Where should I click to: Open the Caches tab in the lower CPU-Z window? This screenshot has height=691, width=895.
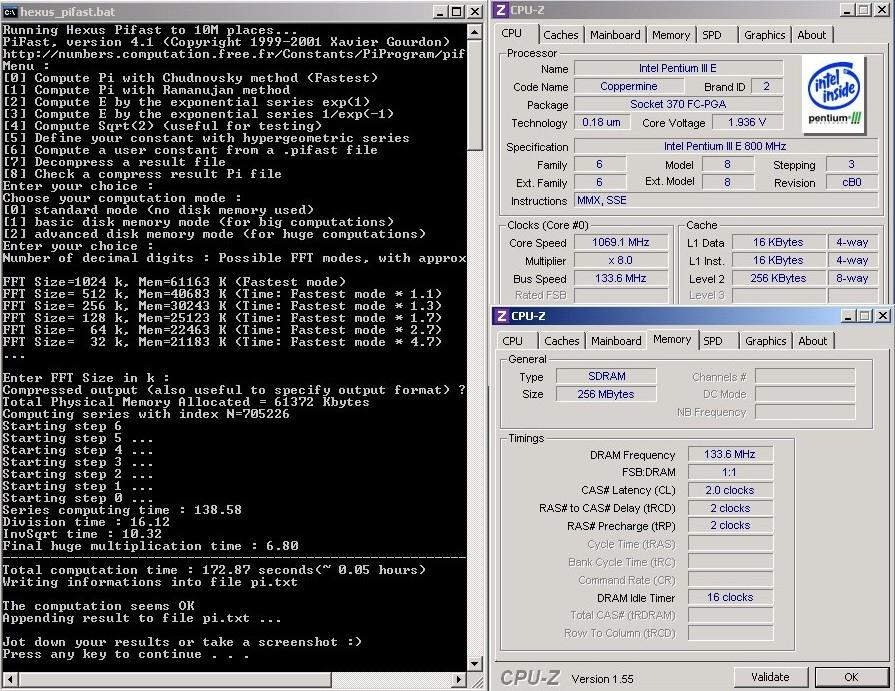562,341
